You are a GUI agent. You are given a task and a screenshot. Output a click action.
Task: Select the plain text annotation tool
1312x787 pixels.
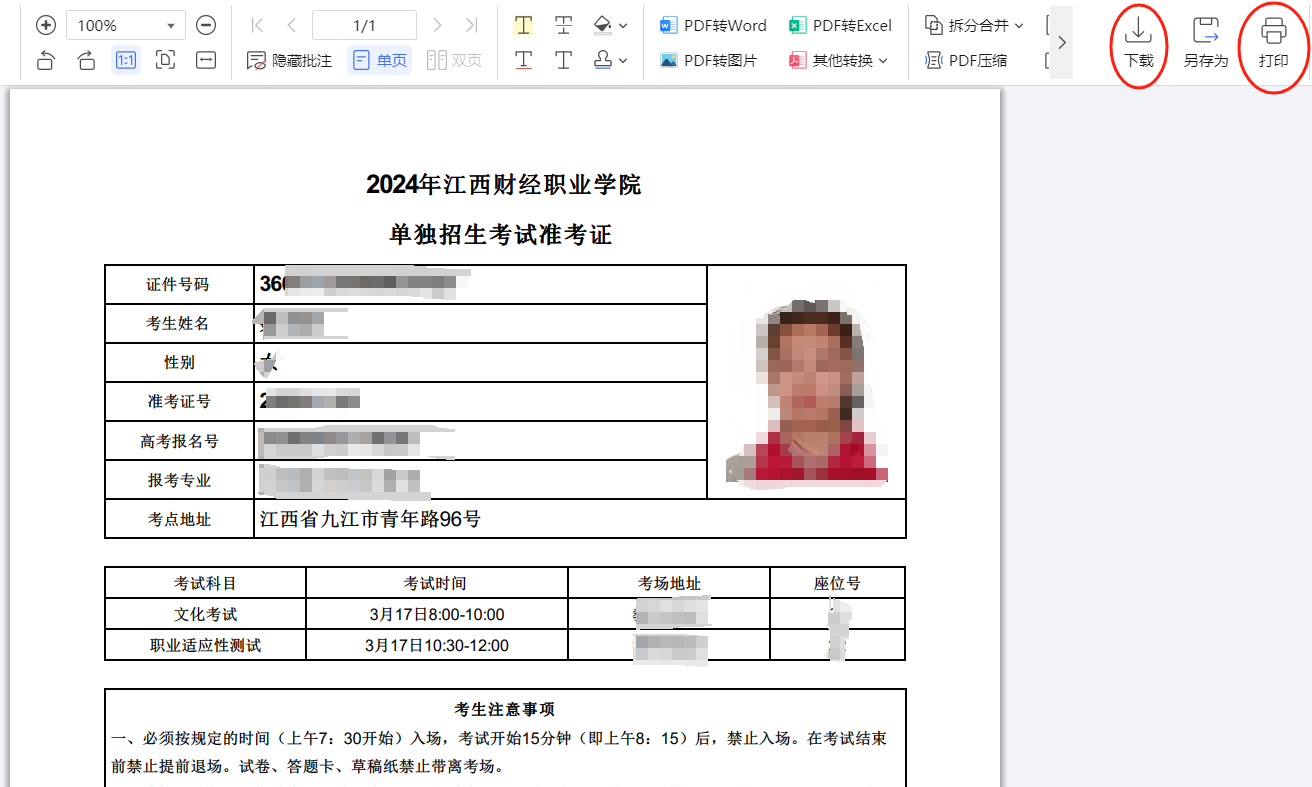click(563, 60)
